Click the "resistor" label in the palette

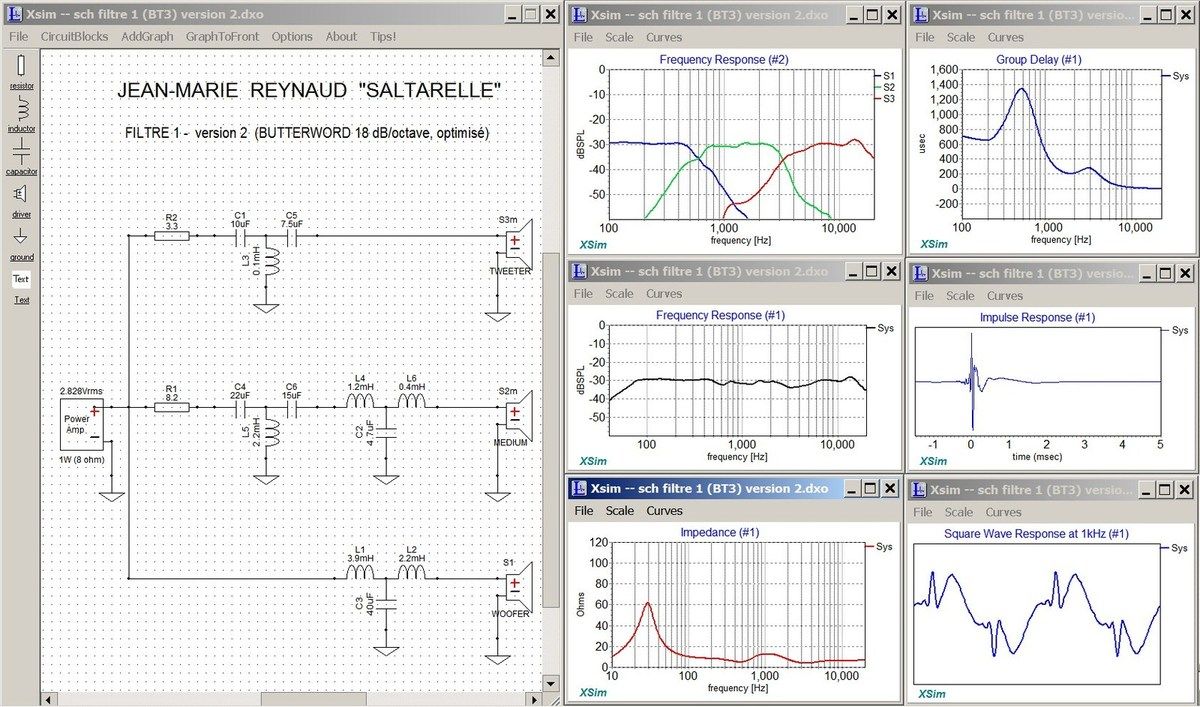tap(21, 86)
